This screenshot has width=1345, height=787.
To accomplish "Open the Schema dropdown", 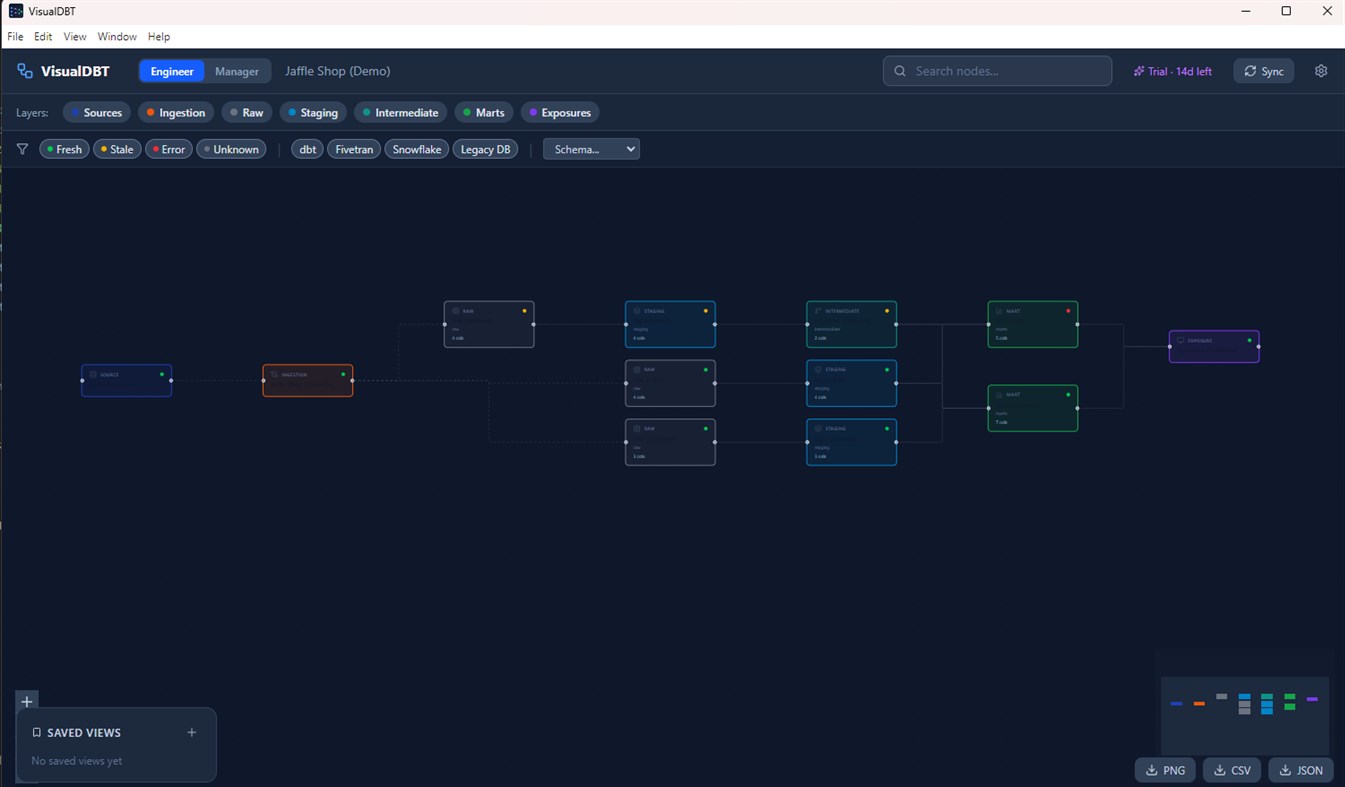I will [591, 149].
